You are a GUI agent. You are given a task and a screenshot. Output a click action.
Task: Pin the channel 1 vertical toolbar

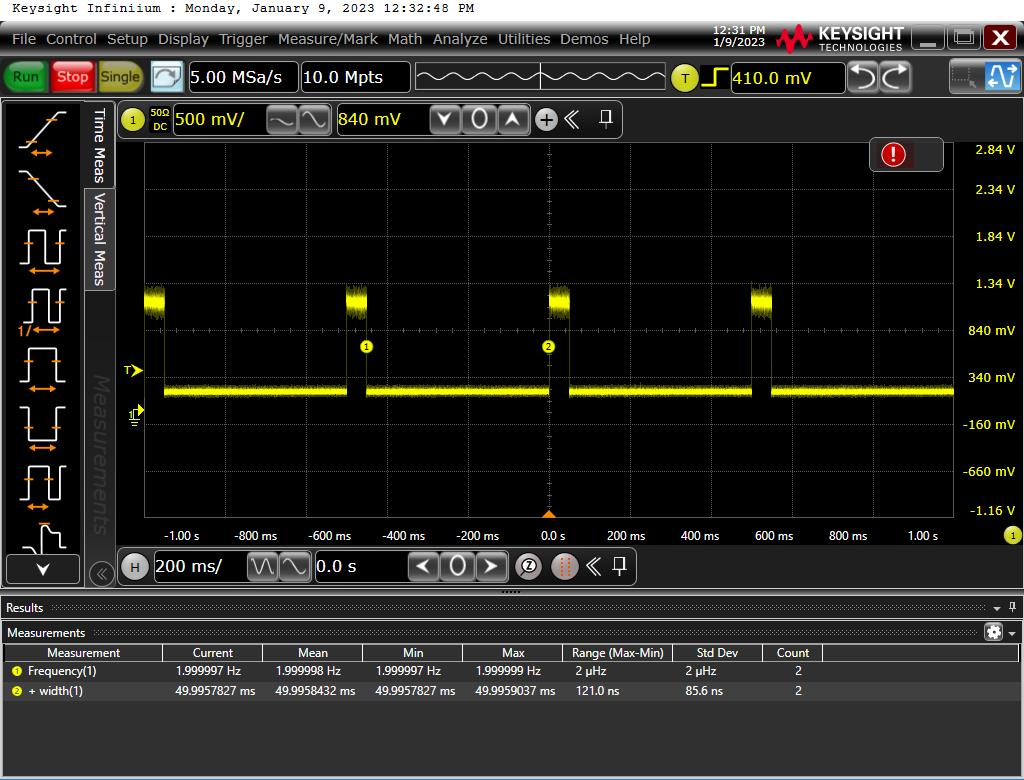pos(605,120)
